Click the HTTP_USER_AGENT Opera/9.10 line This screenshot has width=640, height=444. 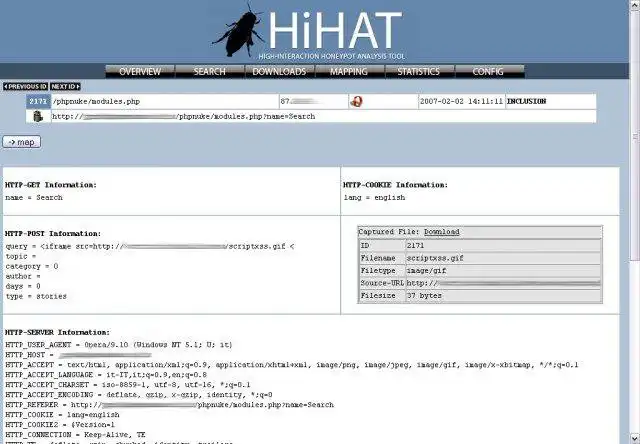[x=119, y=345]
